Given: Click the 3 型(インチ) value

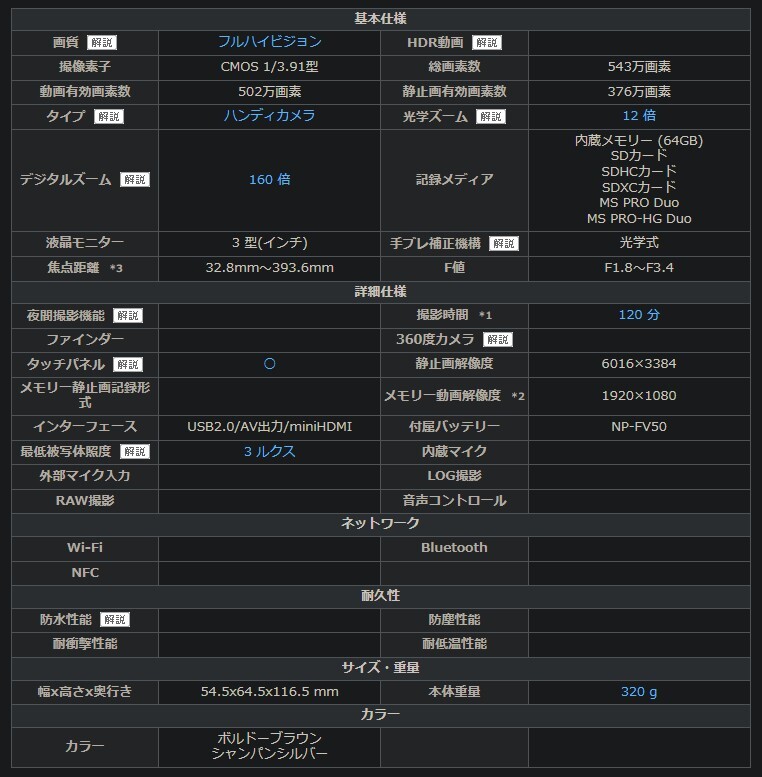Looking at the screenshot, I should tap(270, 243).
